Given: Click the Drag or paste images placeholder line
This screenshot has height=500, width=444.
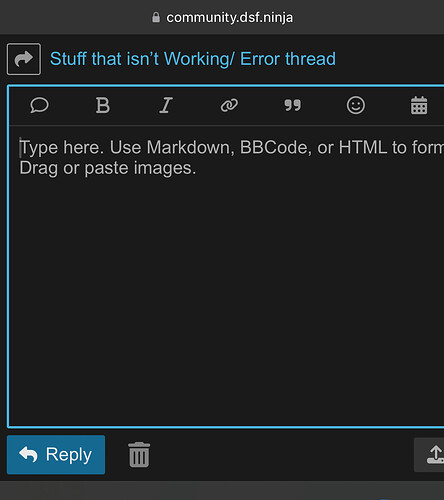Looking at the screenshot, I should [x=108, y=168].
